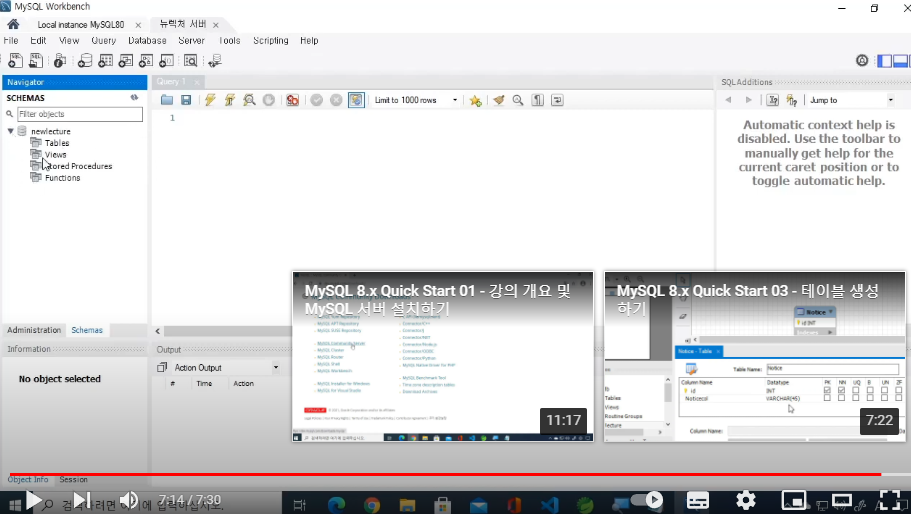Screen dimensions: 911x514
Task: Open Quick Start 03 suggested video
Action: [755, 356]
